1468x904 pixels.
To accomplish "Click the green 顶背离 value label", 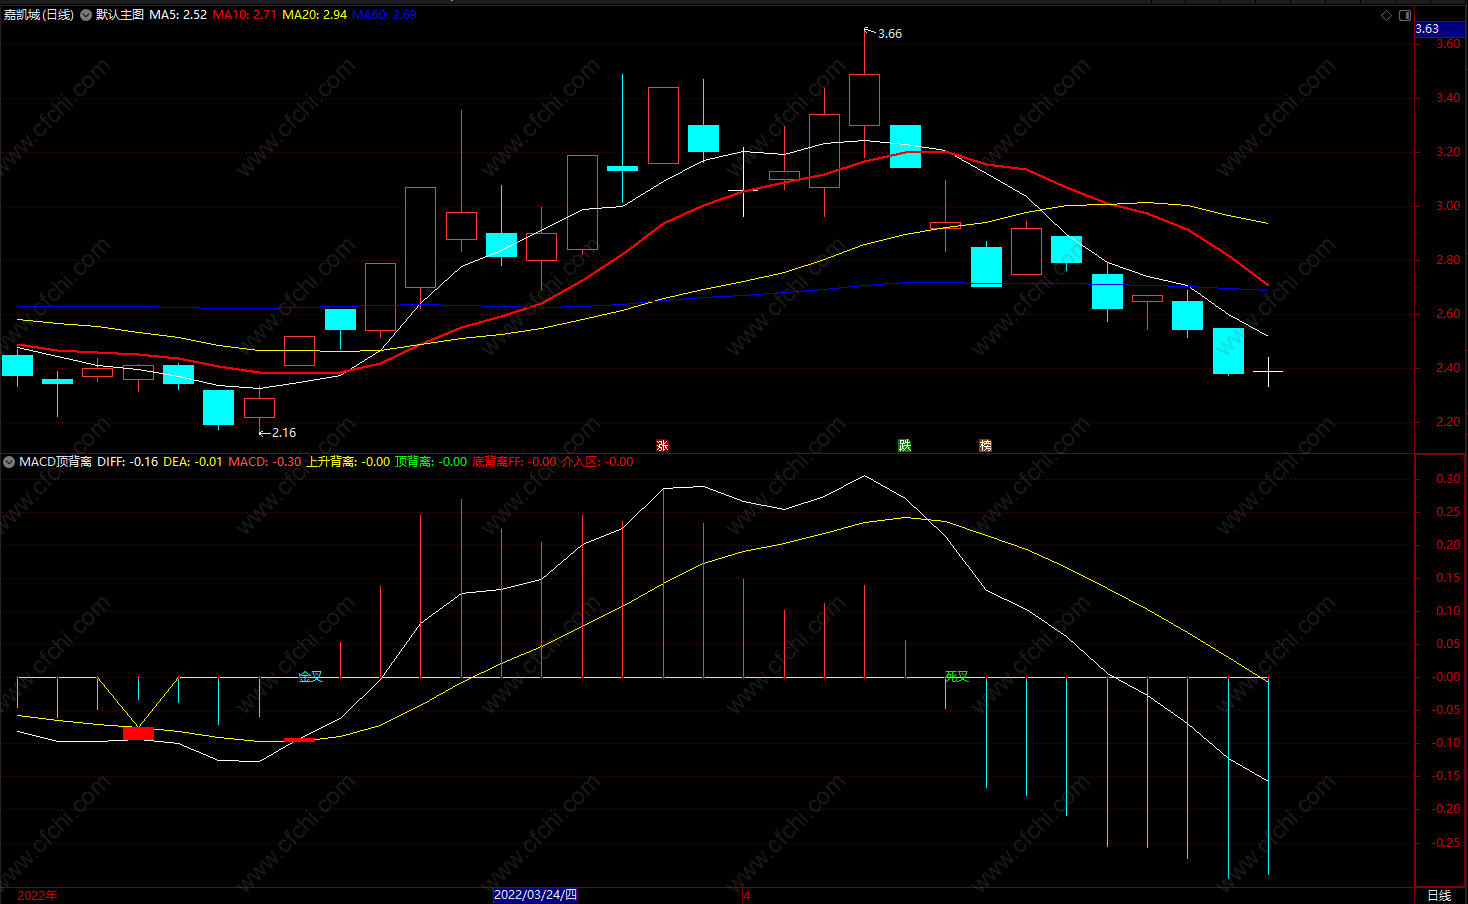I will click(431, 462).
